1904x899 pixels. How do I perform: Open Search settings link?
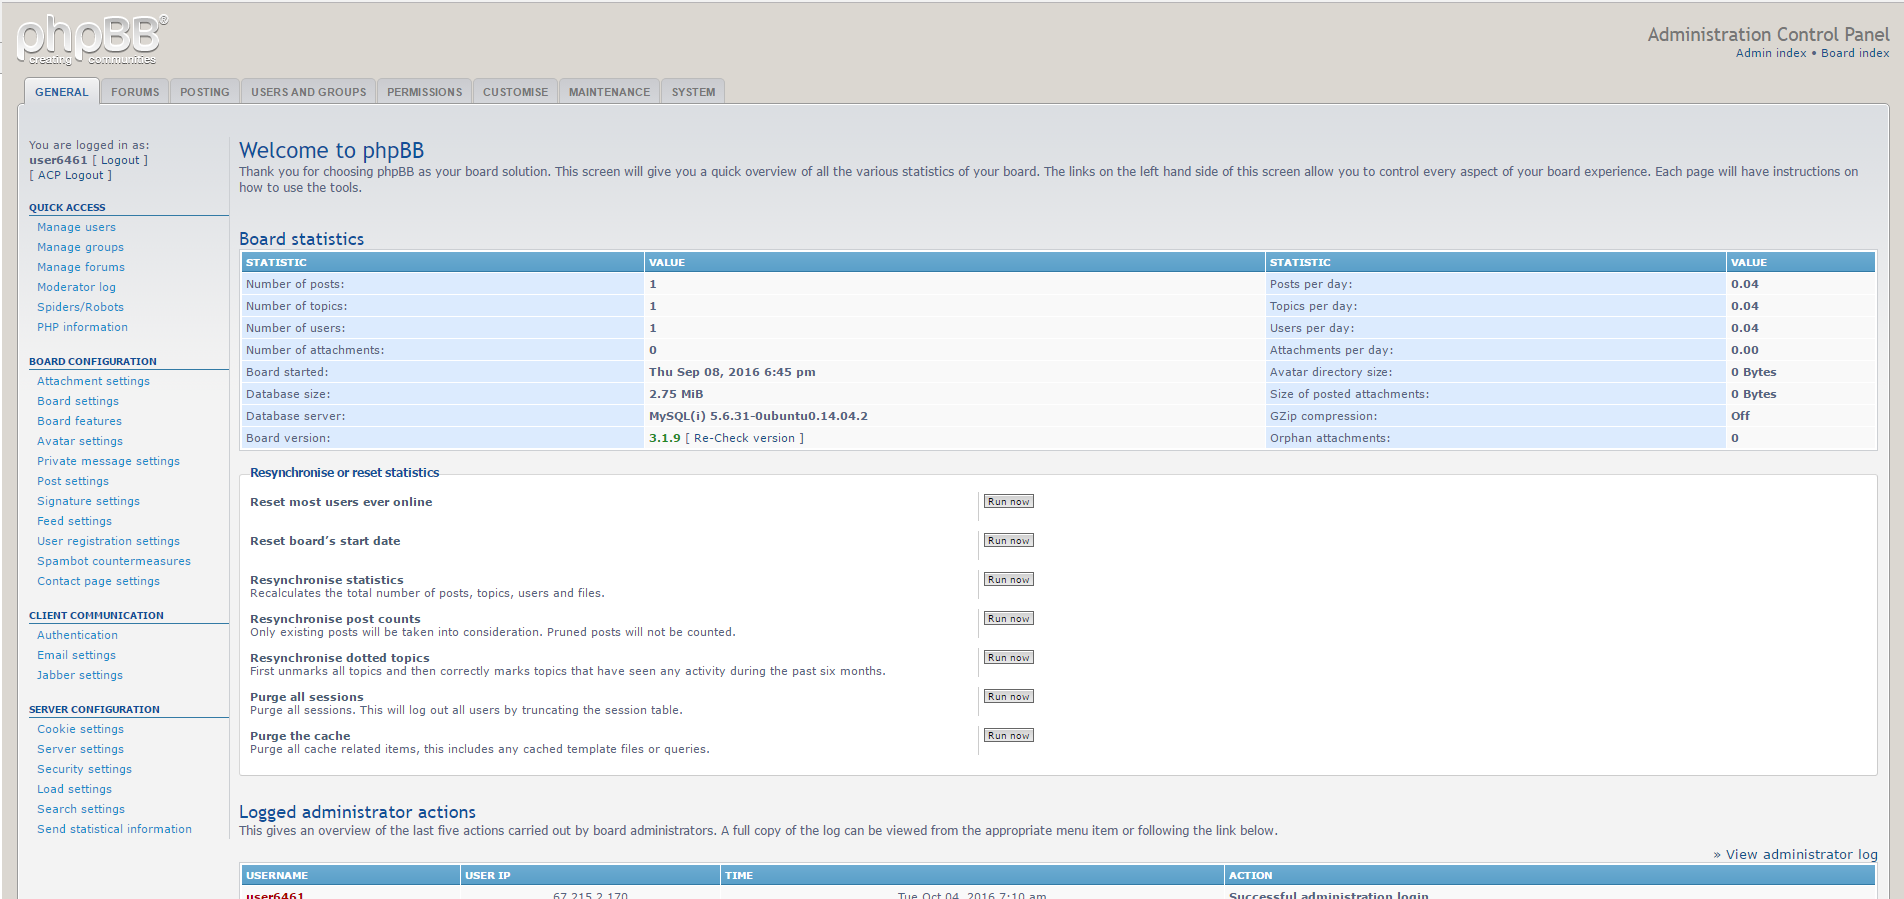(81, 809)
